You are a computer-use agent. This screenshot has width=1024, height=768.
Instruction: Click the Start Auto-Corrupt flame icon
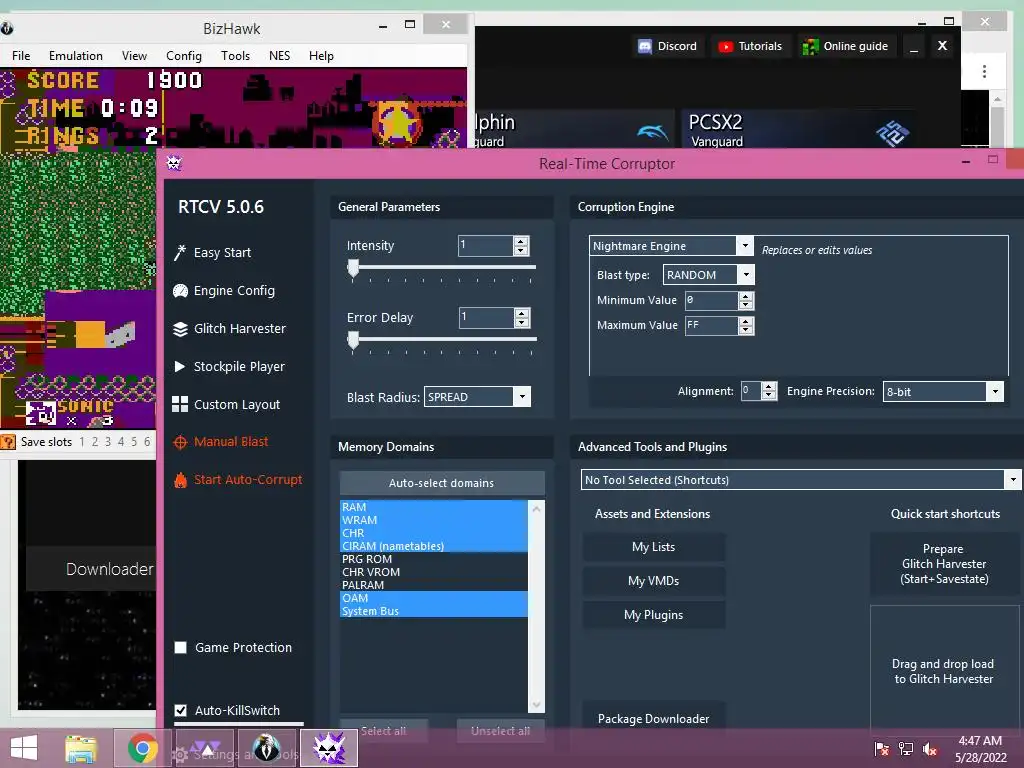180,480
